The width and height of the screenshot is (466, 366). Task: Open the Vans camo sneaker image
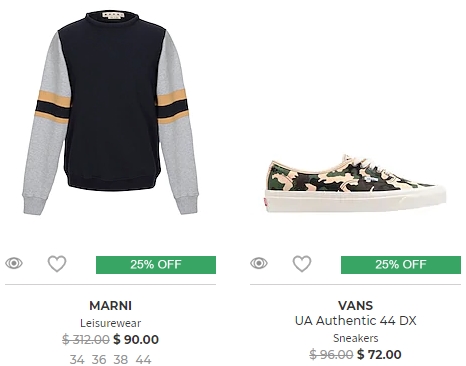click(356, 184)
